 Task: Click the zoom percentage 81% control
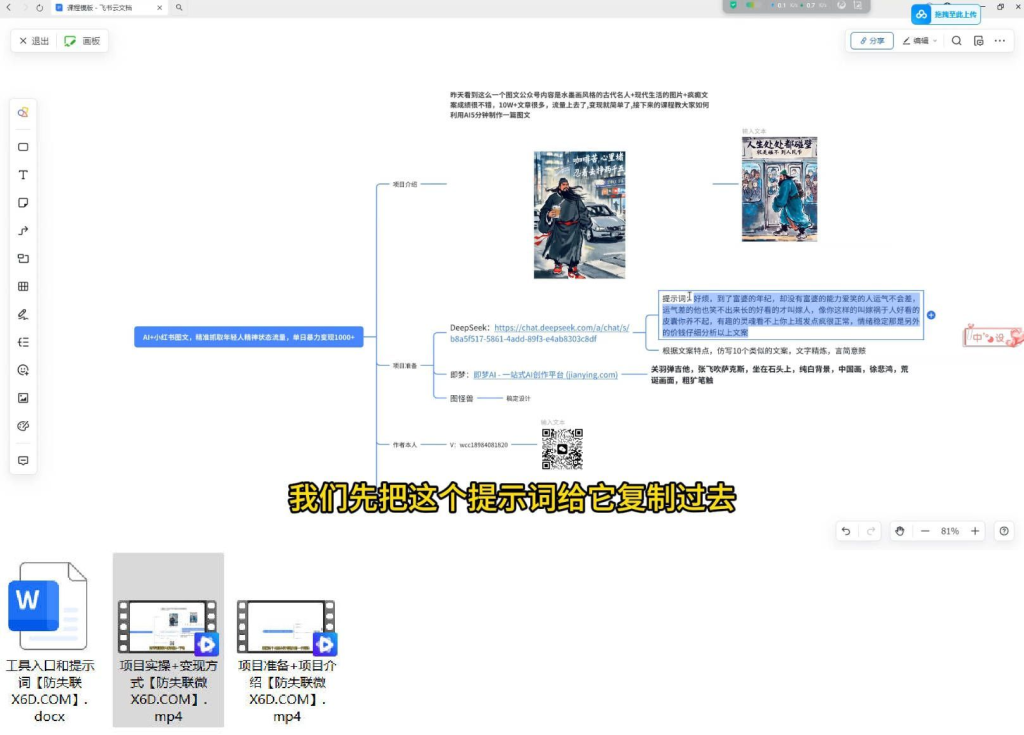[950, 531]
